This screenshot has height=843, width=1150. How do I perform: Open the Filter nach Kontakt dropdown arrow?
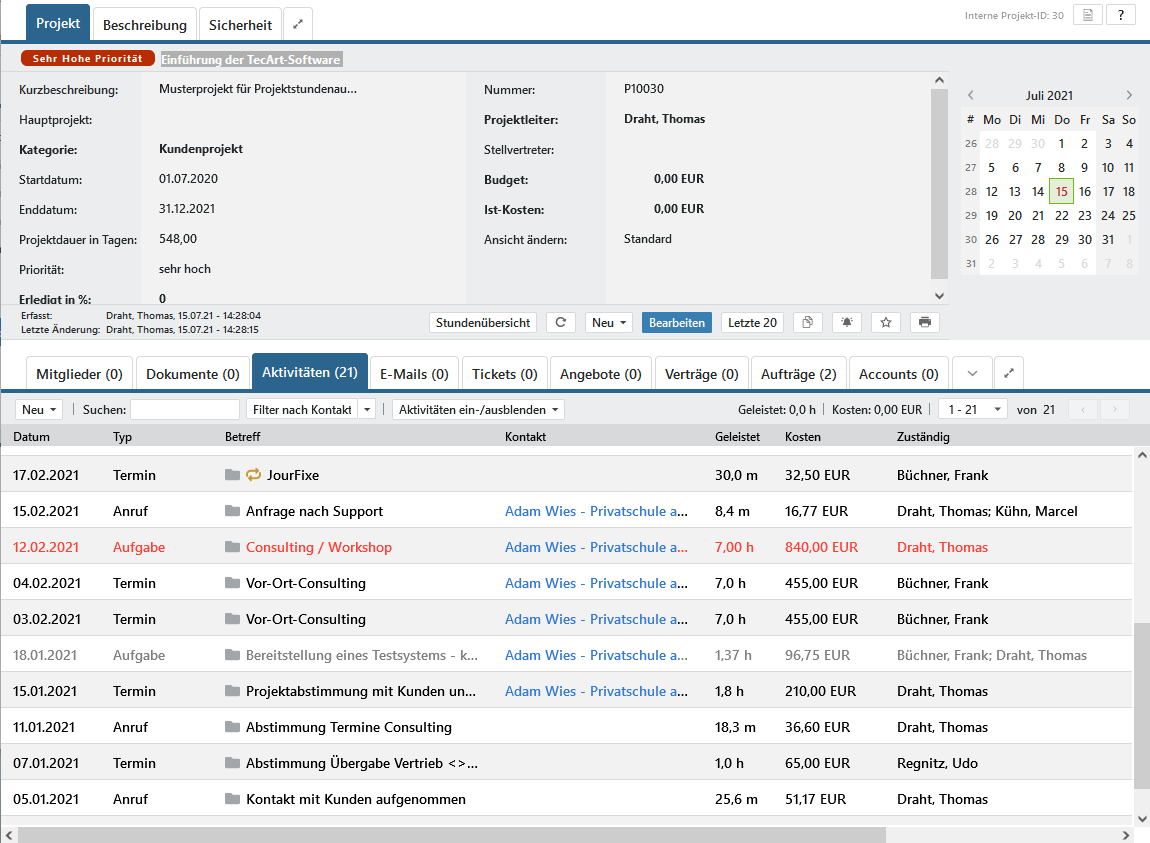click(367, 409)
